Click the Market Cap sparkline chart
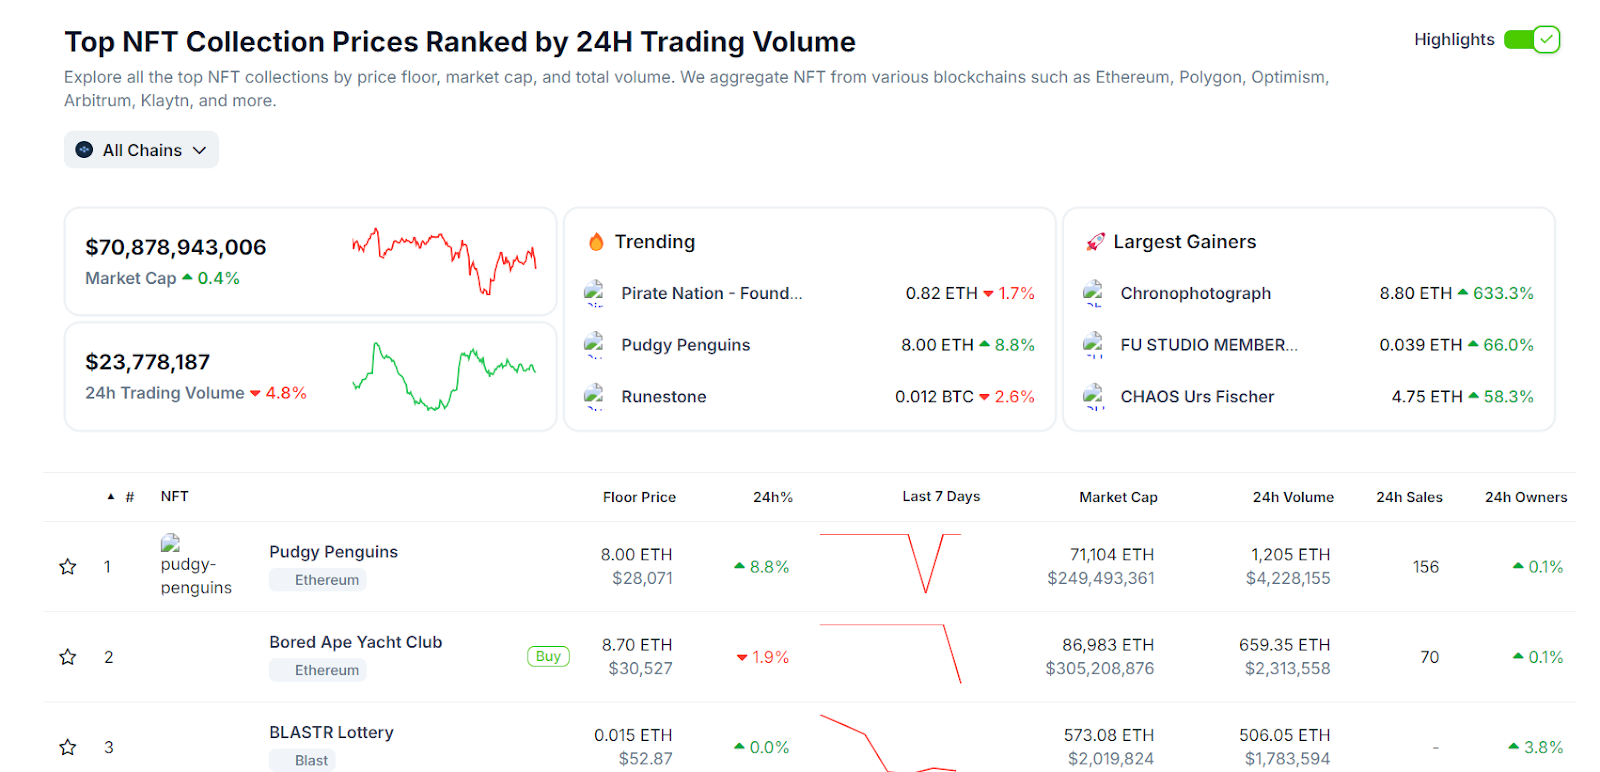The image size is (1600, 772). coord(444,261)
